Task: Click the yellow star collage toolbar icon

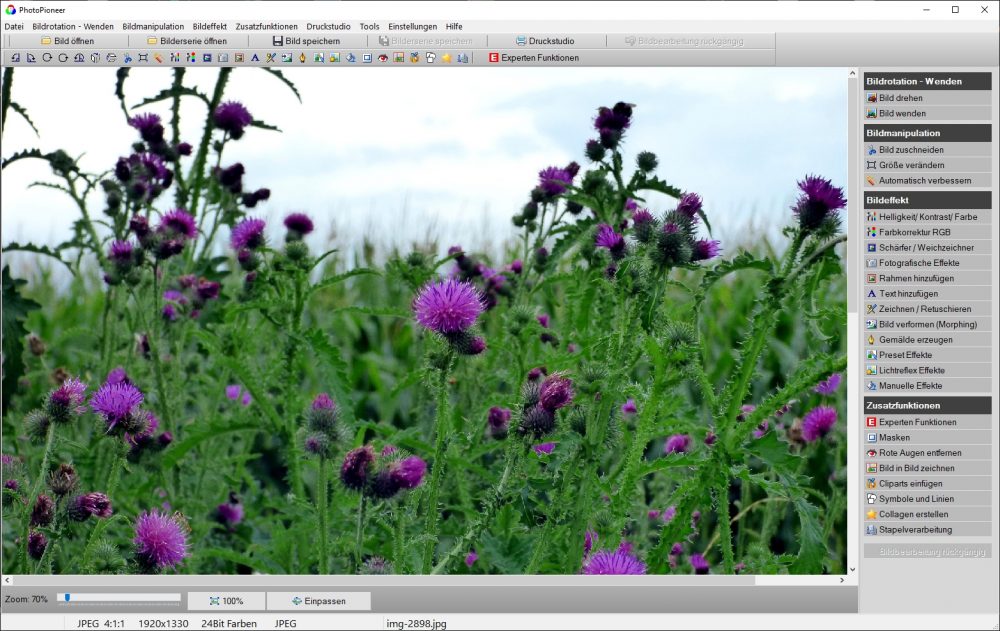Action: pos(447,58)
